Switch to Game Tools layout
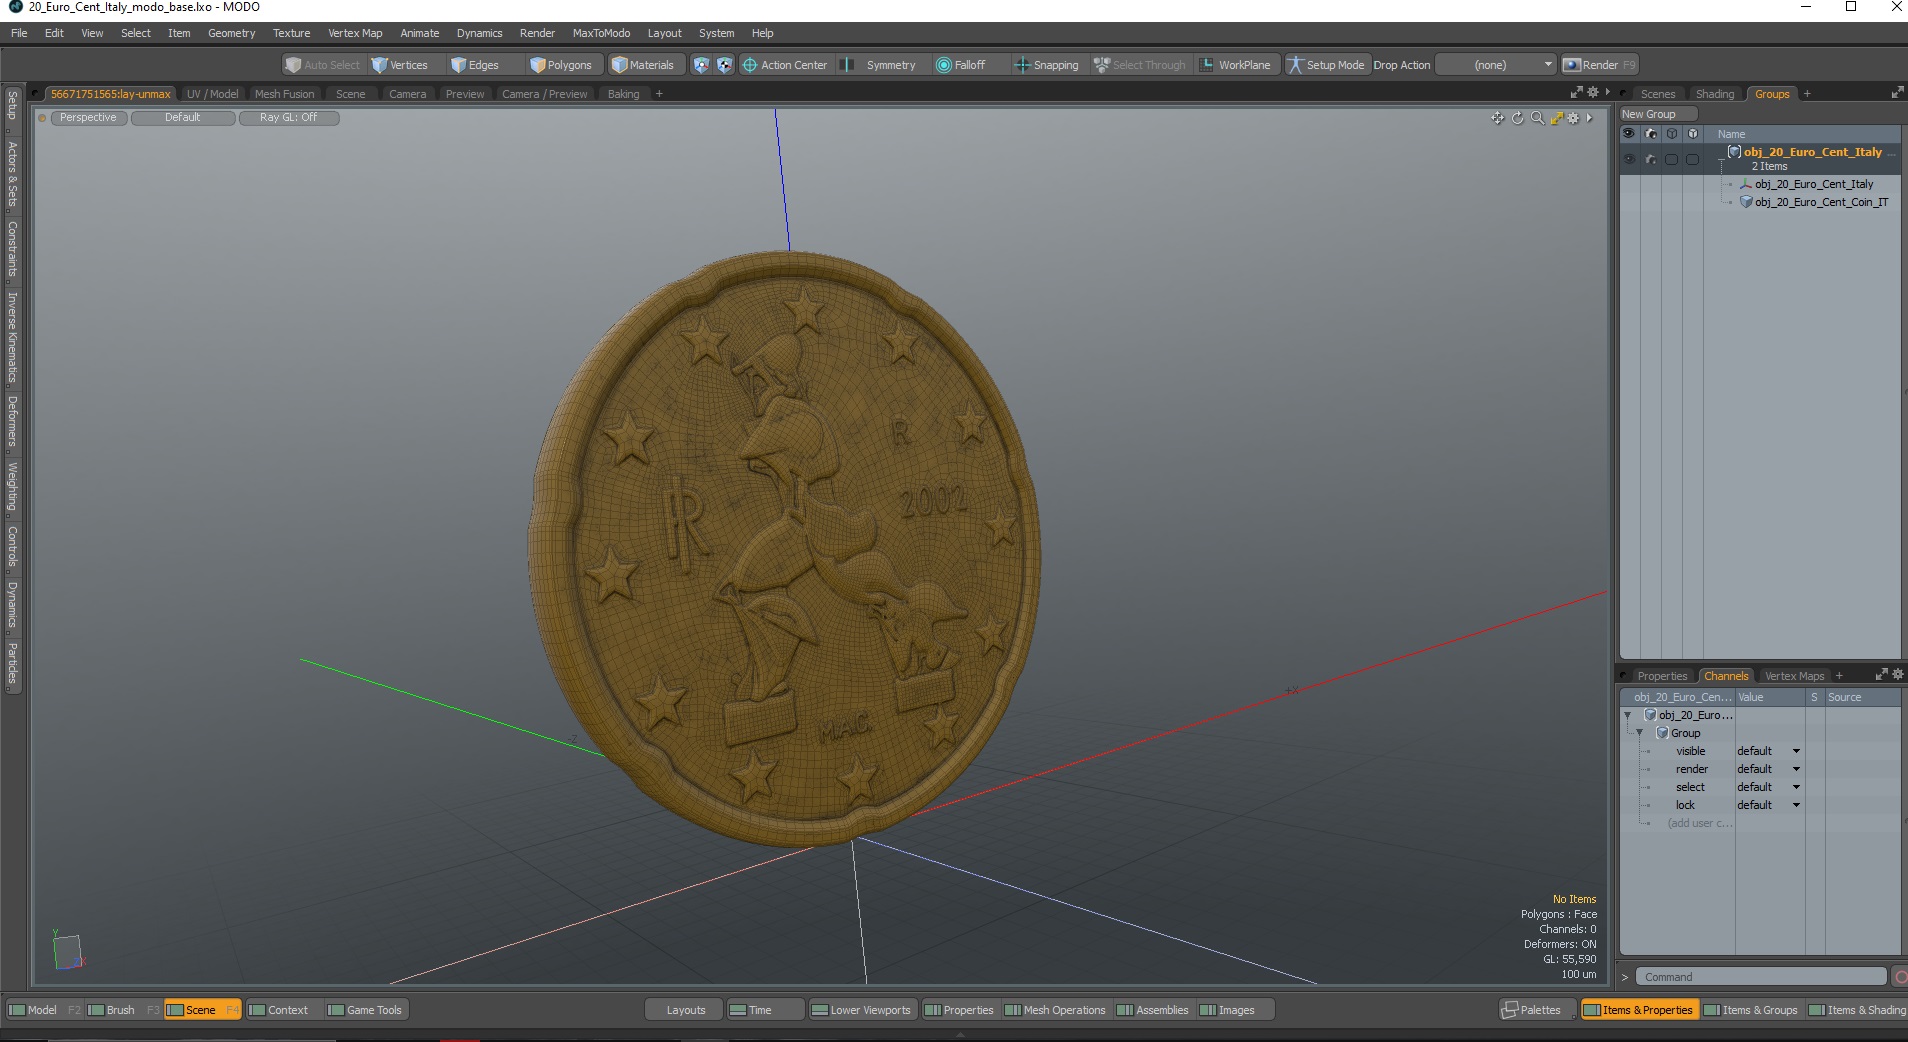The width and height of the screenshot is (1908, 1042). [365, 1010]
